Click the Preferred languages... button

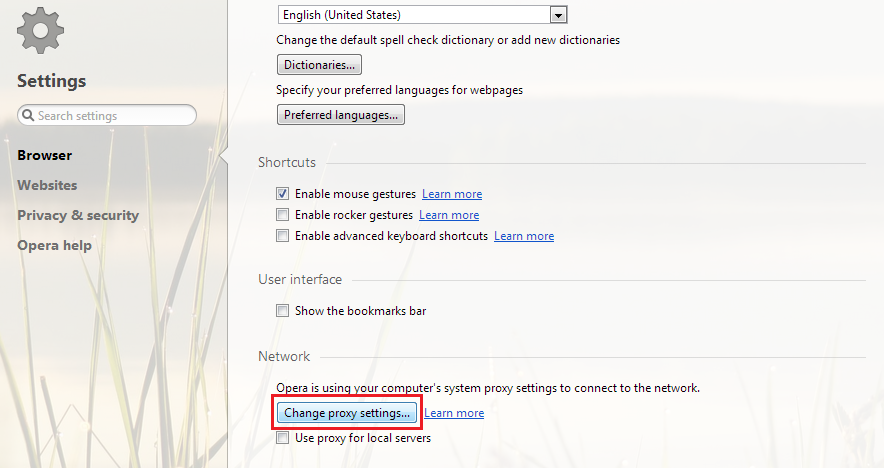pos(341,115)
